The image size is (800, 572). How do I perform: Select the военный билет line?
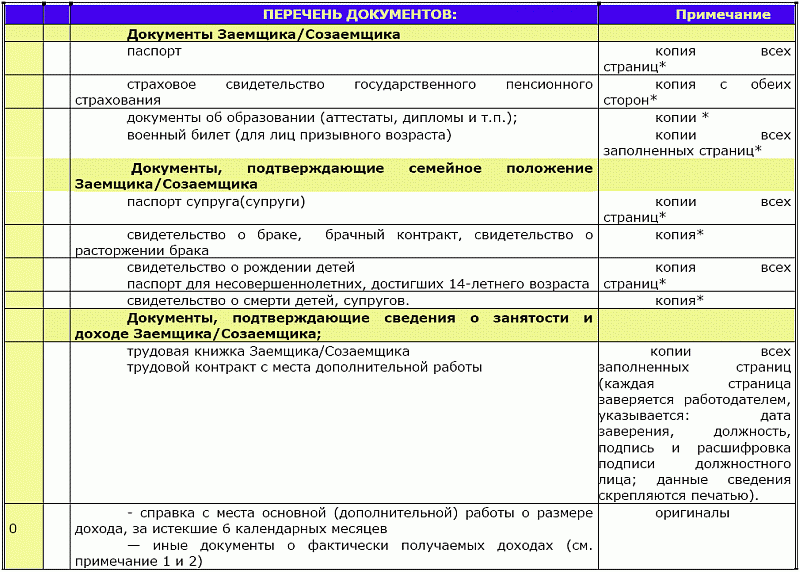click(289, 134)
